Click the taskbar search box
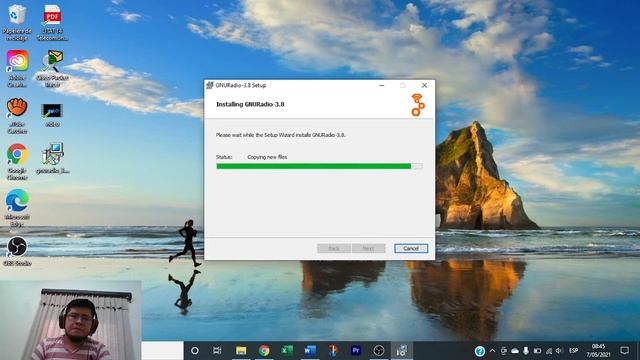Image resolution: width=640 pixels, height=360 pixels. pyautogui.click(x=162, y=351)
